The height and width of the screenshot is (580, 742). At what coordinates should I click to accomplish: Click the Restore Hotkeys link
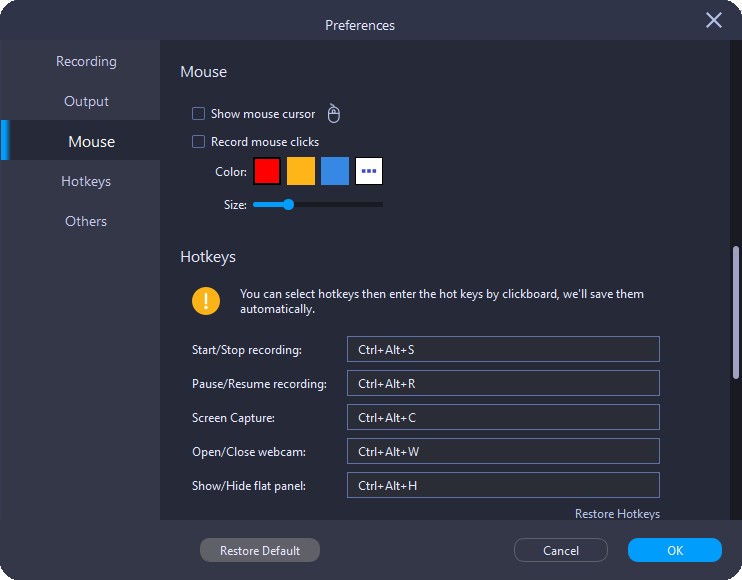(x=617, y=513)
